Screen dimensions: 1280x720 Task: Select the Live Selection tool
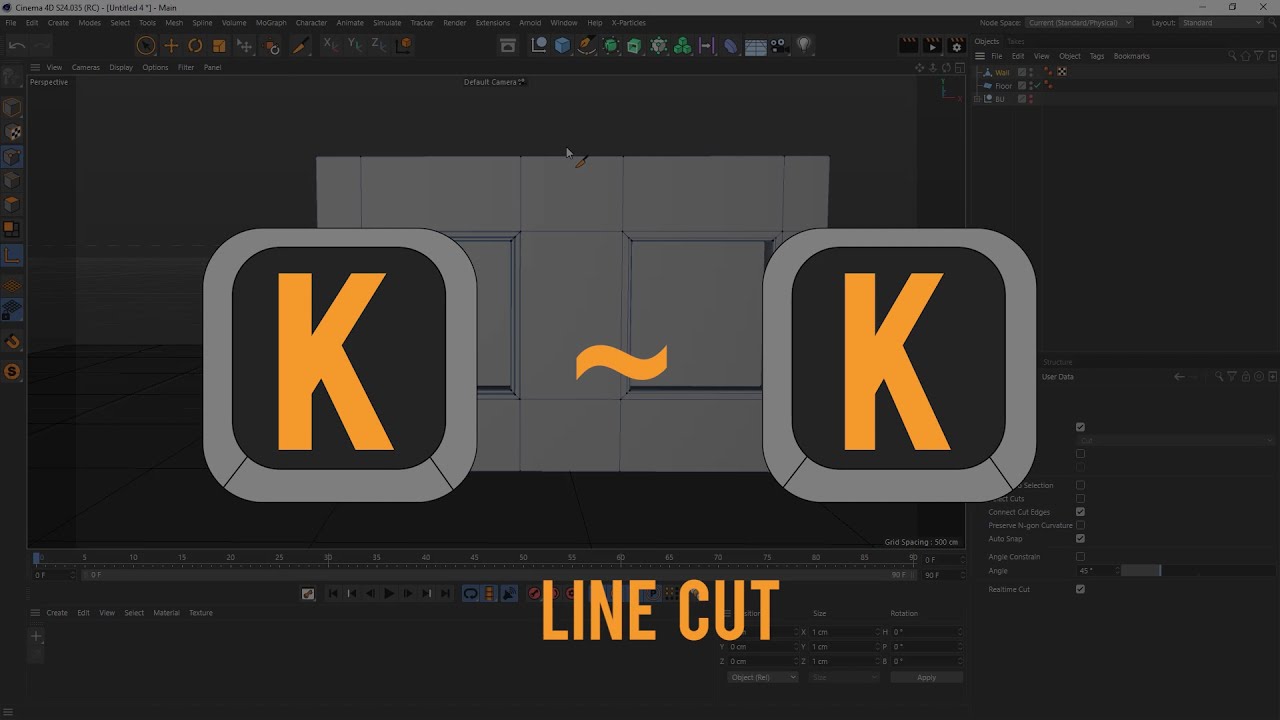coord(146,45)
